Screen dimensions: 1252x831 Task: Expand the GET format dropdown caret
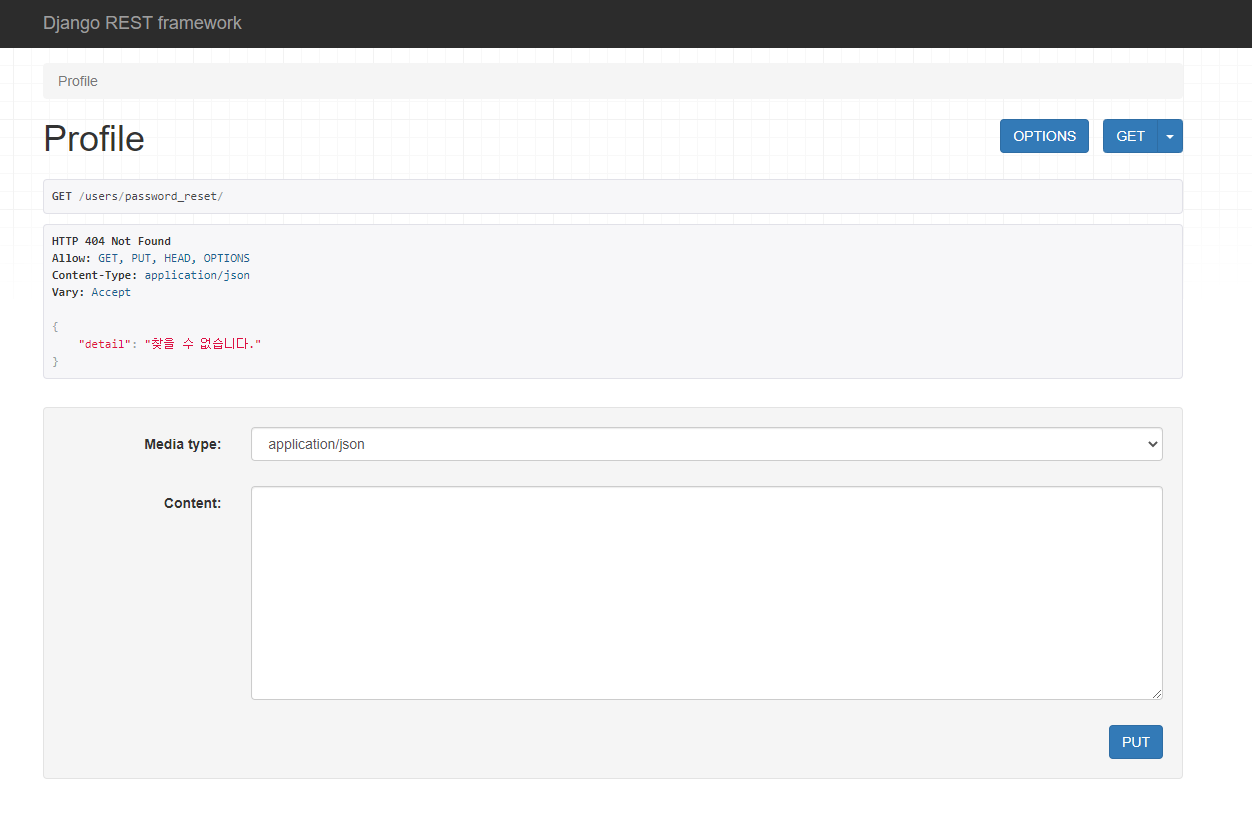click(x=1170, y=136)
